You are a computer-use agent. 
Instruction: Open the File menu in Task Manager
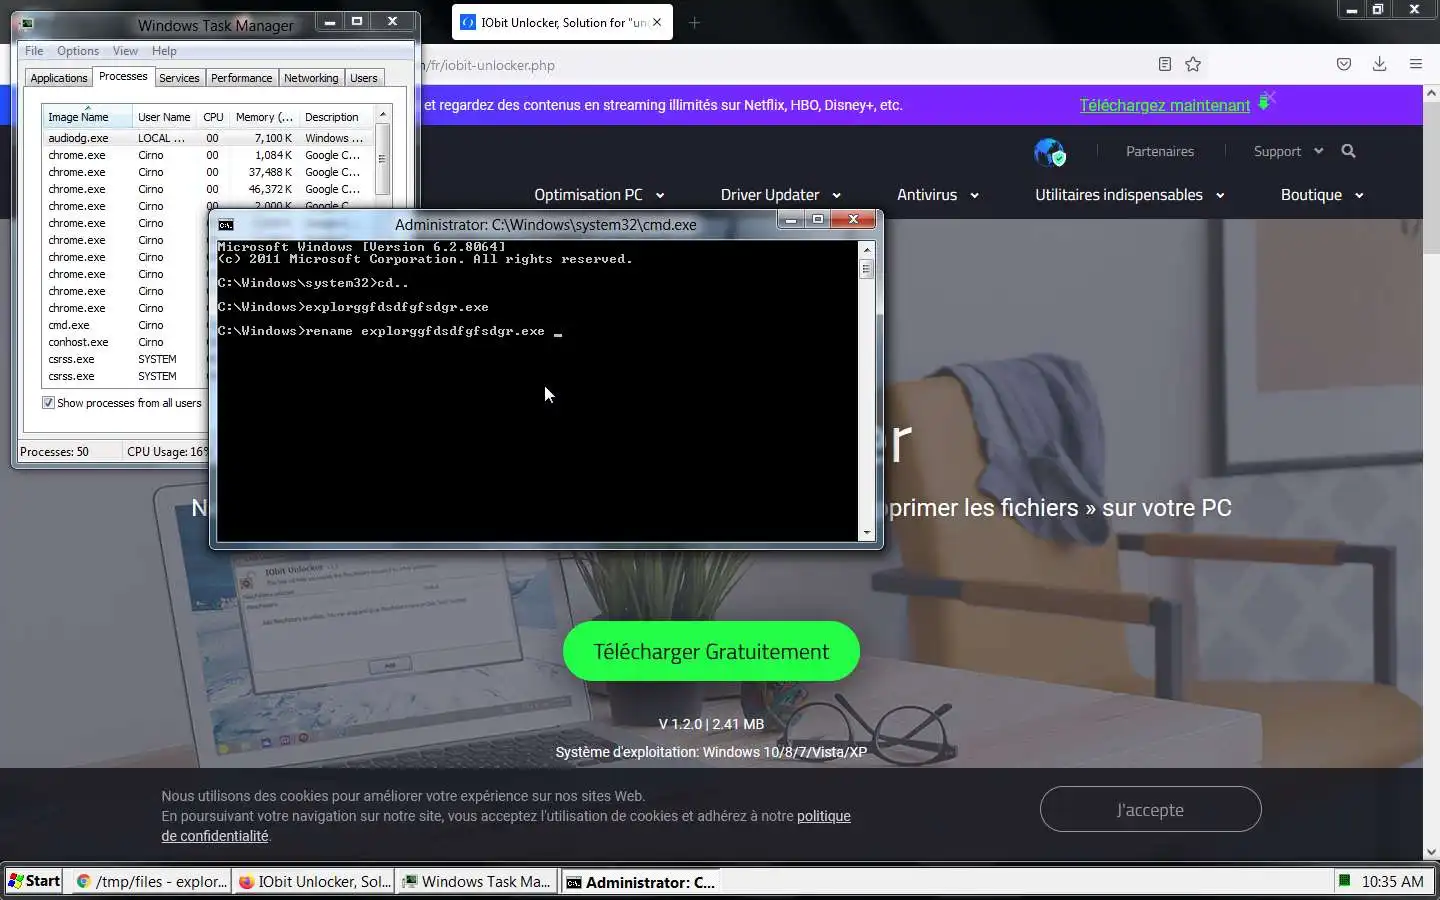34,51
